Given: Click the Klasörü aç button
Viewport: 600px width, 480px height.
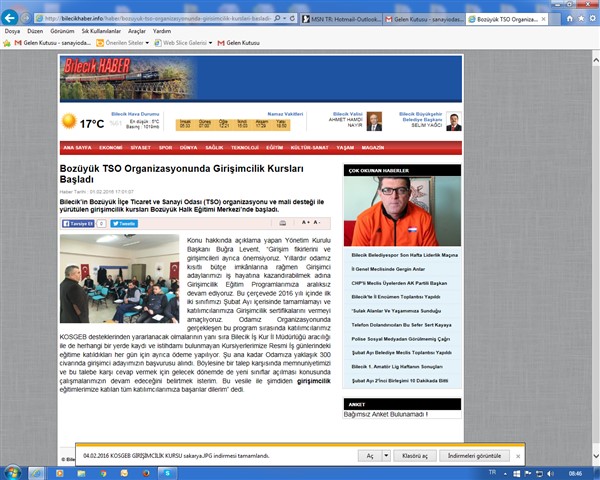Looking at the screenshot, I should tap(415, 456).
